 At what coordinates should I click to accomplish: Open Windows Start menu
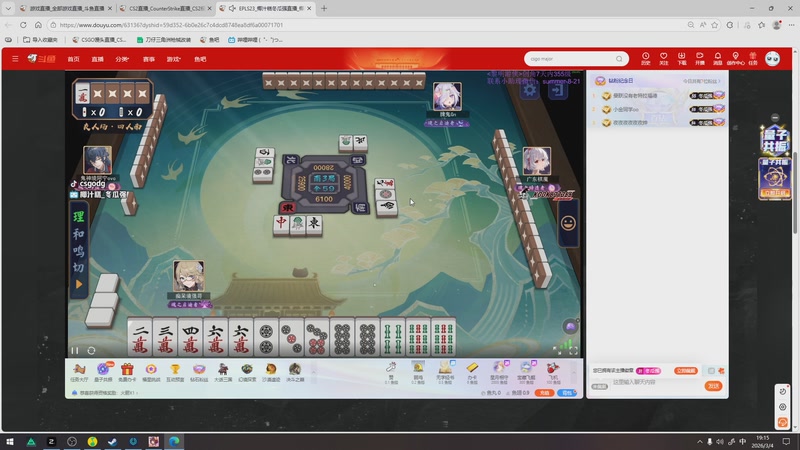(x=10, y=441)
